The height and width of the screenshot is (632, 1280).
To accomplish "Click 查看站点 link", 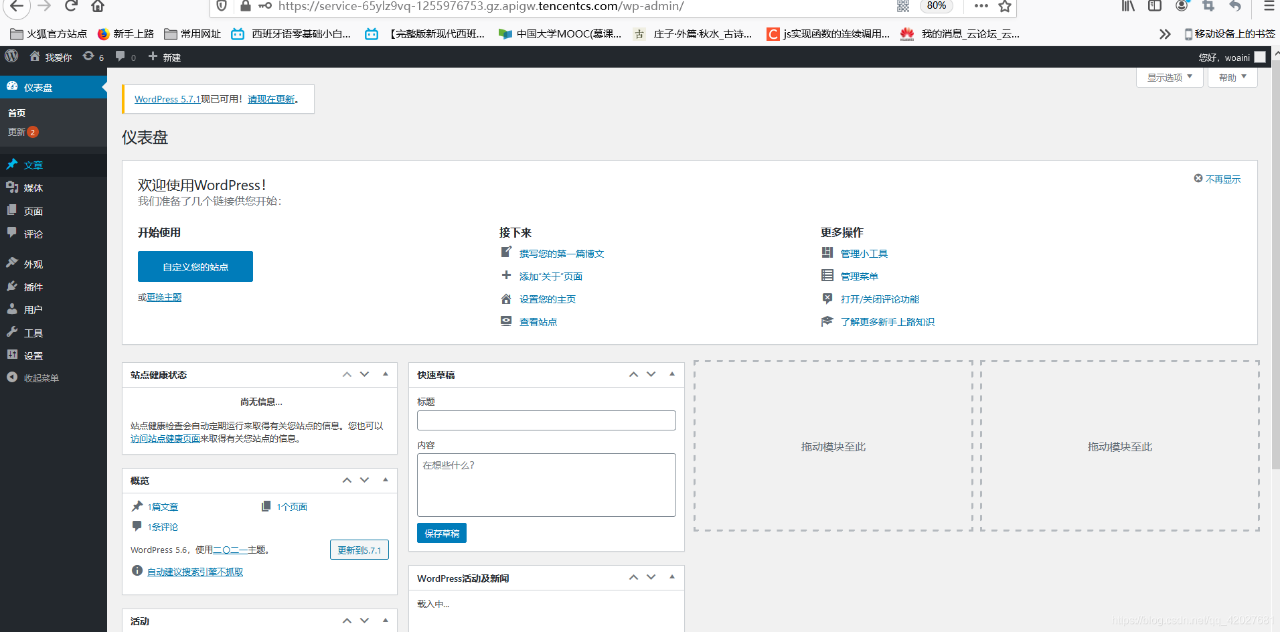I will [538, 322].
